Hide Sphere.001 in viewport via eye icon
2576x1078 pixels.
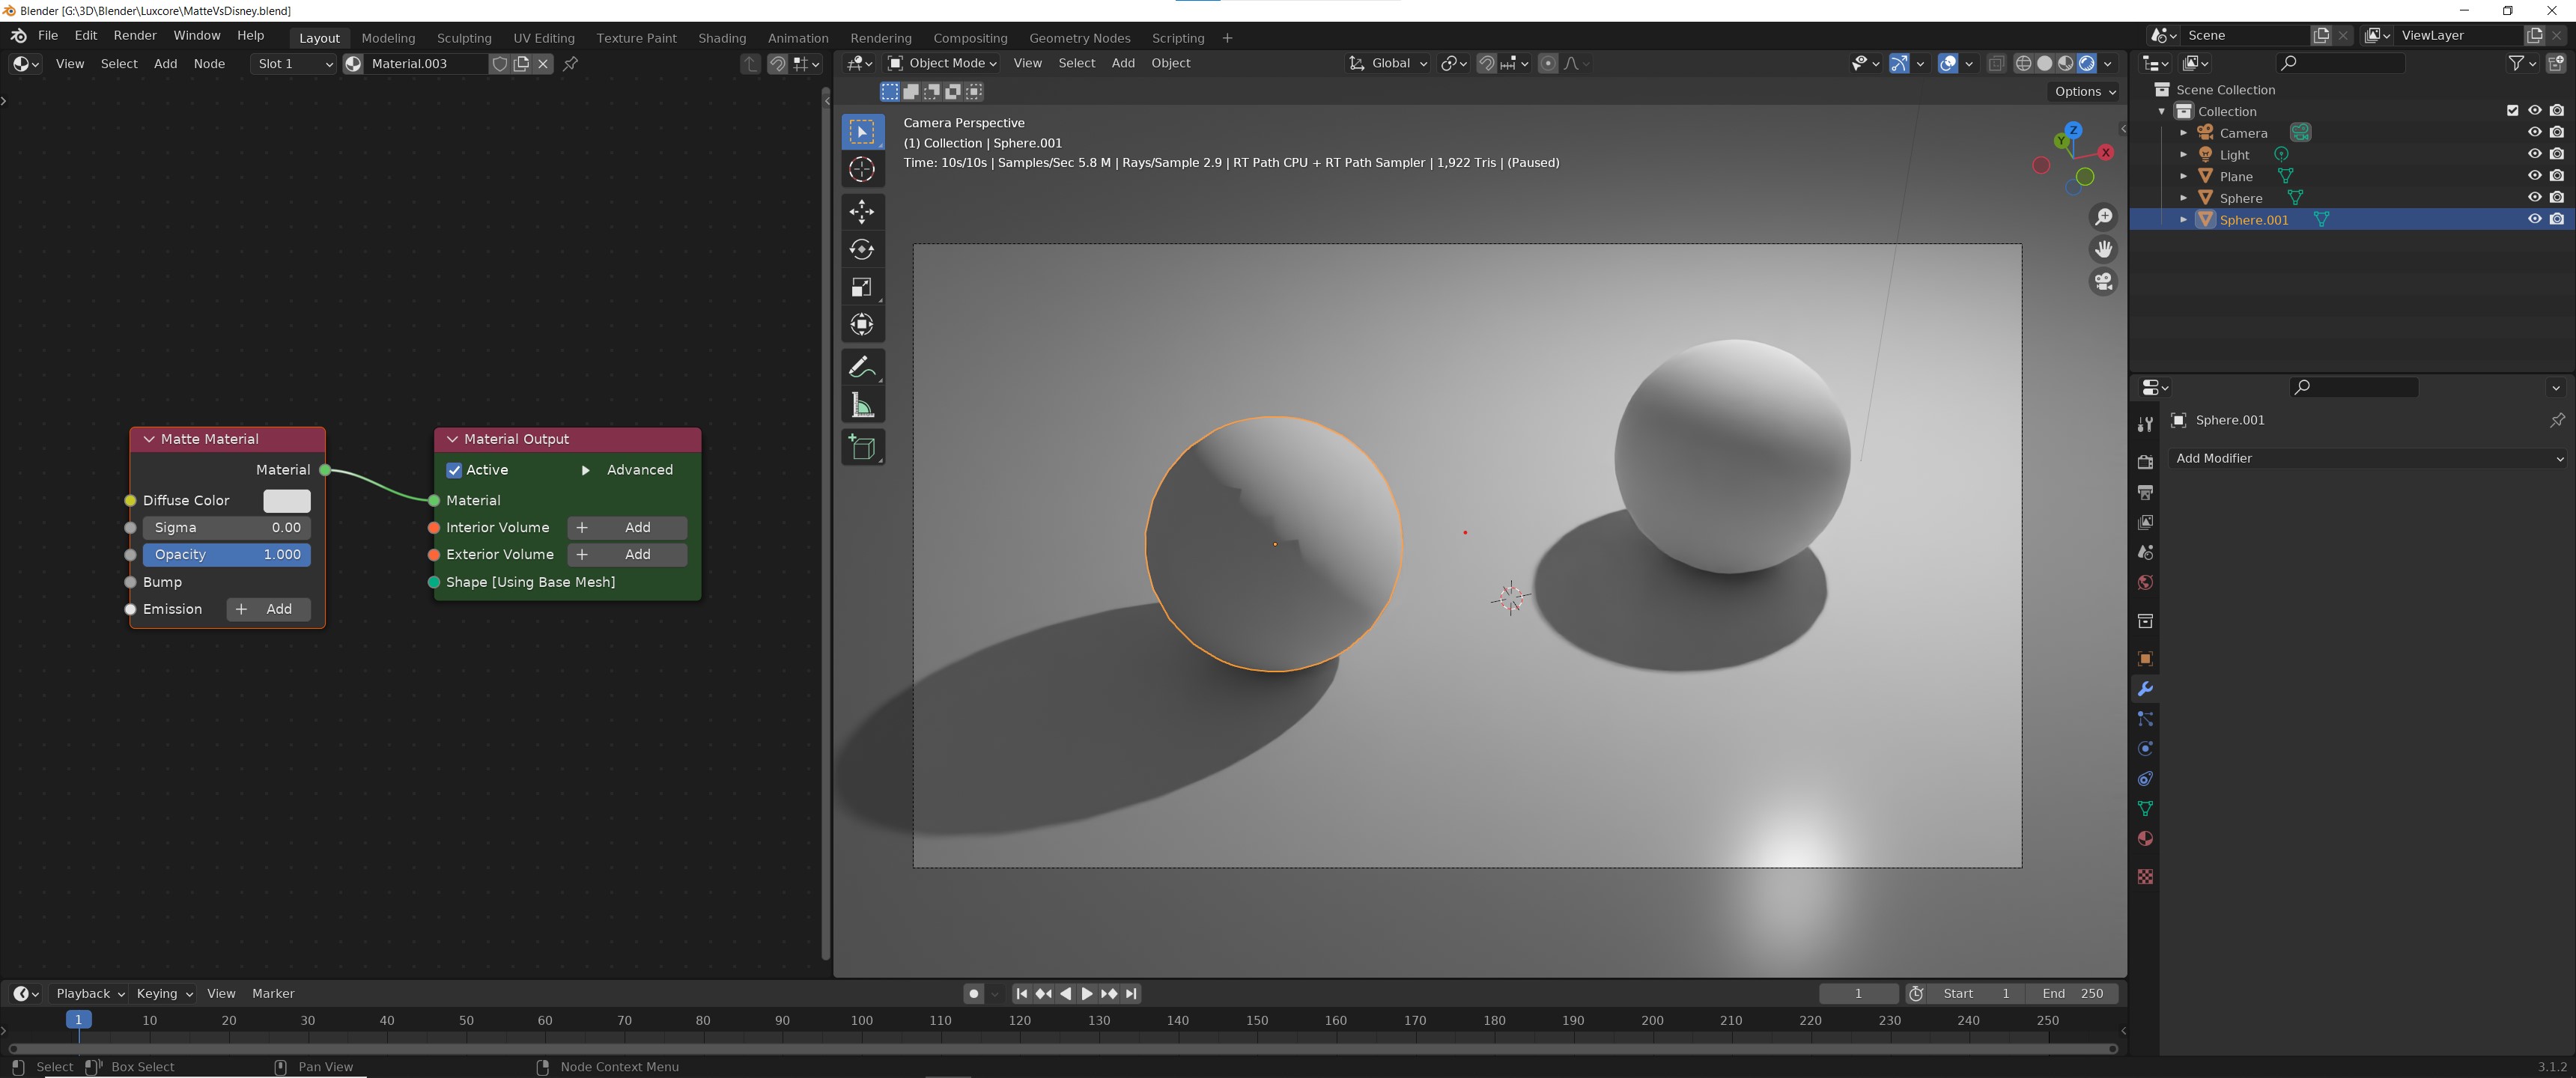(x=2534, y=219)
